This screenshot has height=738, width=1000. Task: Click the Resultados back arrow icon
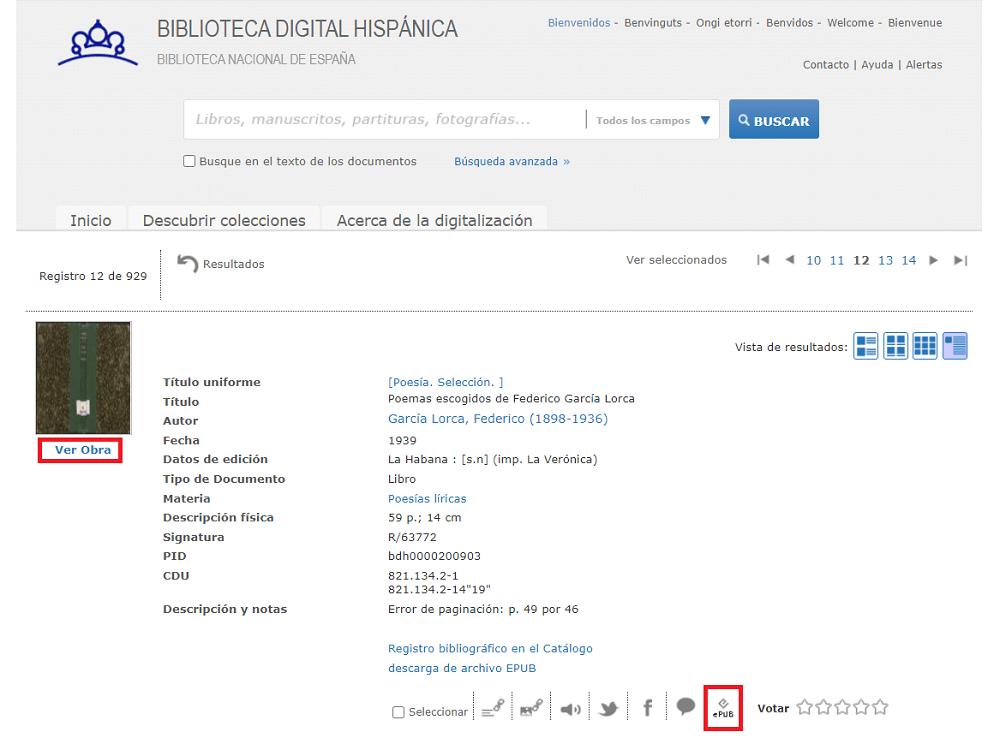tap(188, 263)
